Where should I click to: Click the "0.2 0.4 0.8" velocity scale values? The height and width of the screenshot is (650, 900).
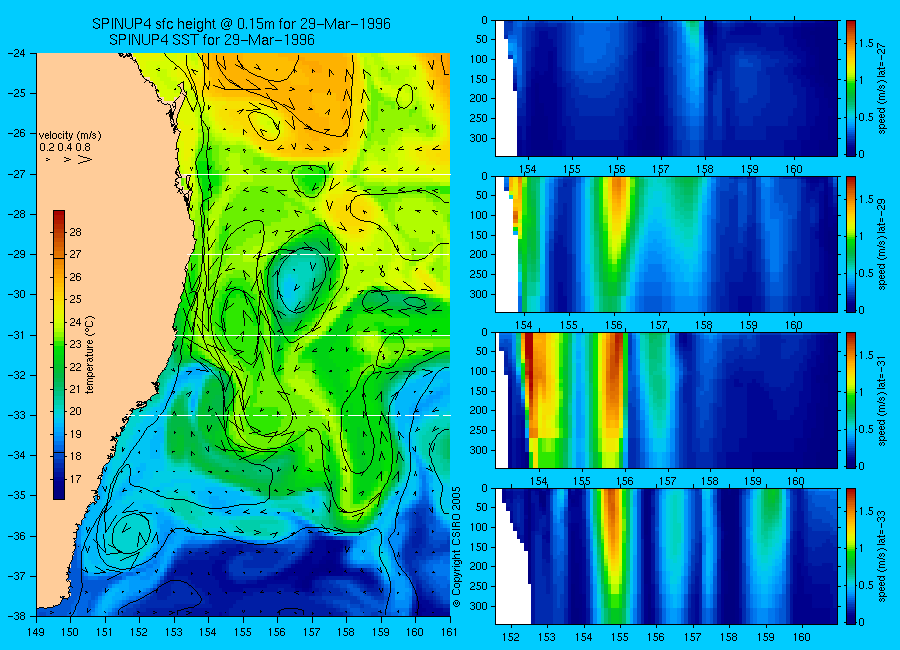(x=65, y=148)
